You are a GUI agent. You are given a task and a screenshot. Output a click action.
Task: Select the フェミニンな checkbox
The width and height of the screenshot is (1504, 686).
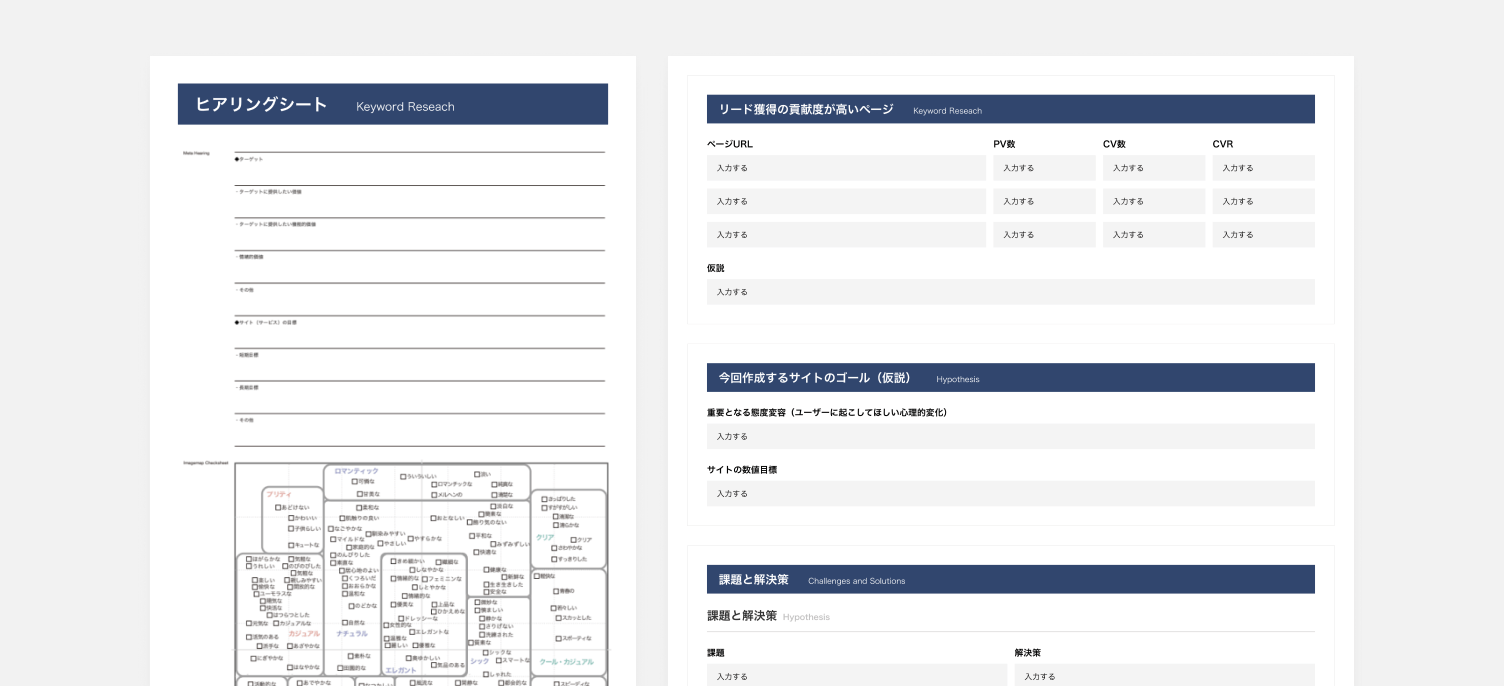pyautogui.click(x=425, y=579)
